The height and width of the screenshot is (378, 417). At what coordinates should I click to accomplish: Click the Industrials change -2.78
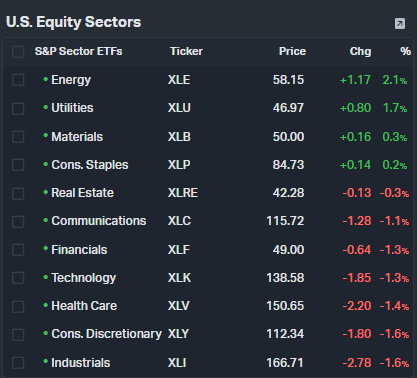pyautogui.click(x=357, y=363)
